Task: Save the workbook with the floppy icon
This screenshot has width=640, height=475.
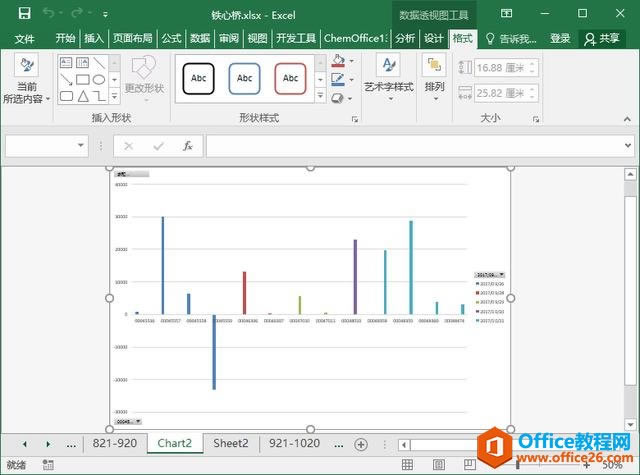Action: point(24,14)
